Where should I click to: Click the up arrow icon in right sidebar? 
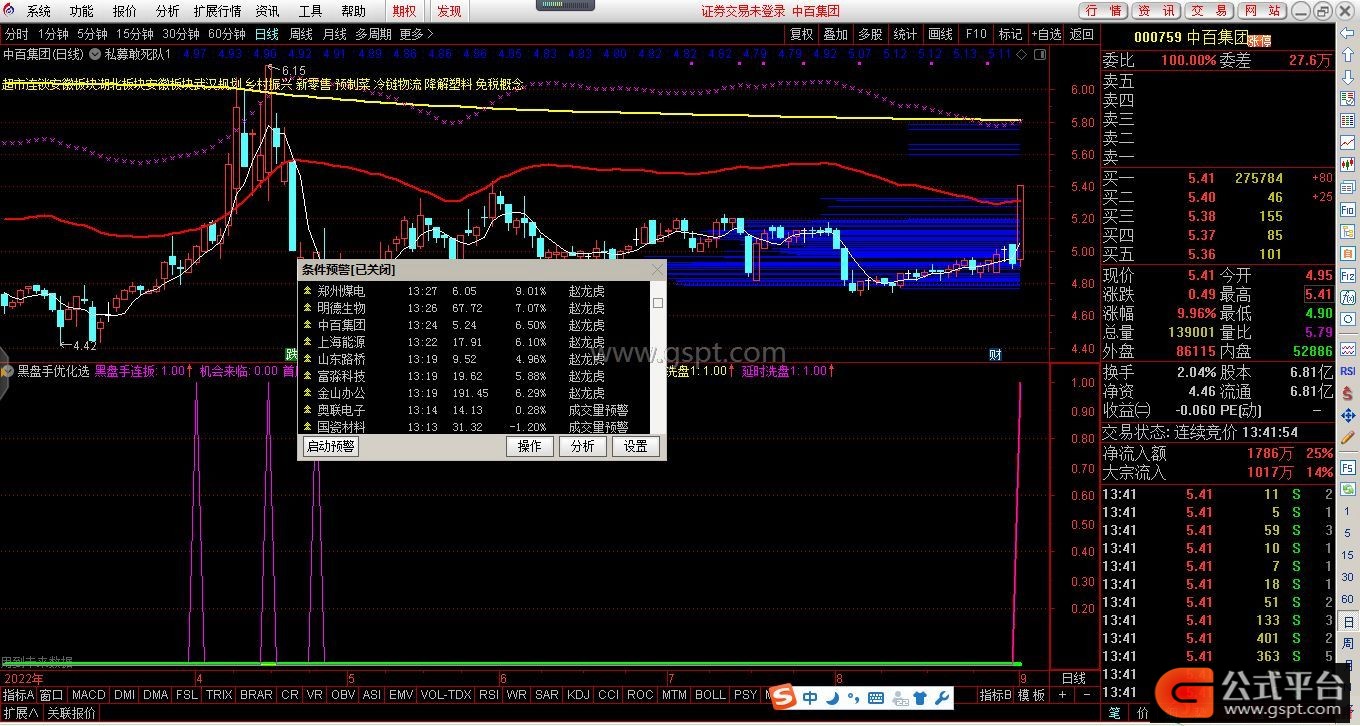coord(1348,53)
